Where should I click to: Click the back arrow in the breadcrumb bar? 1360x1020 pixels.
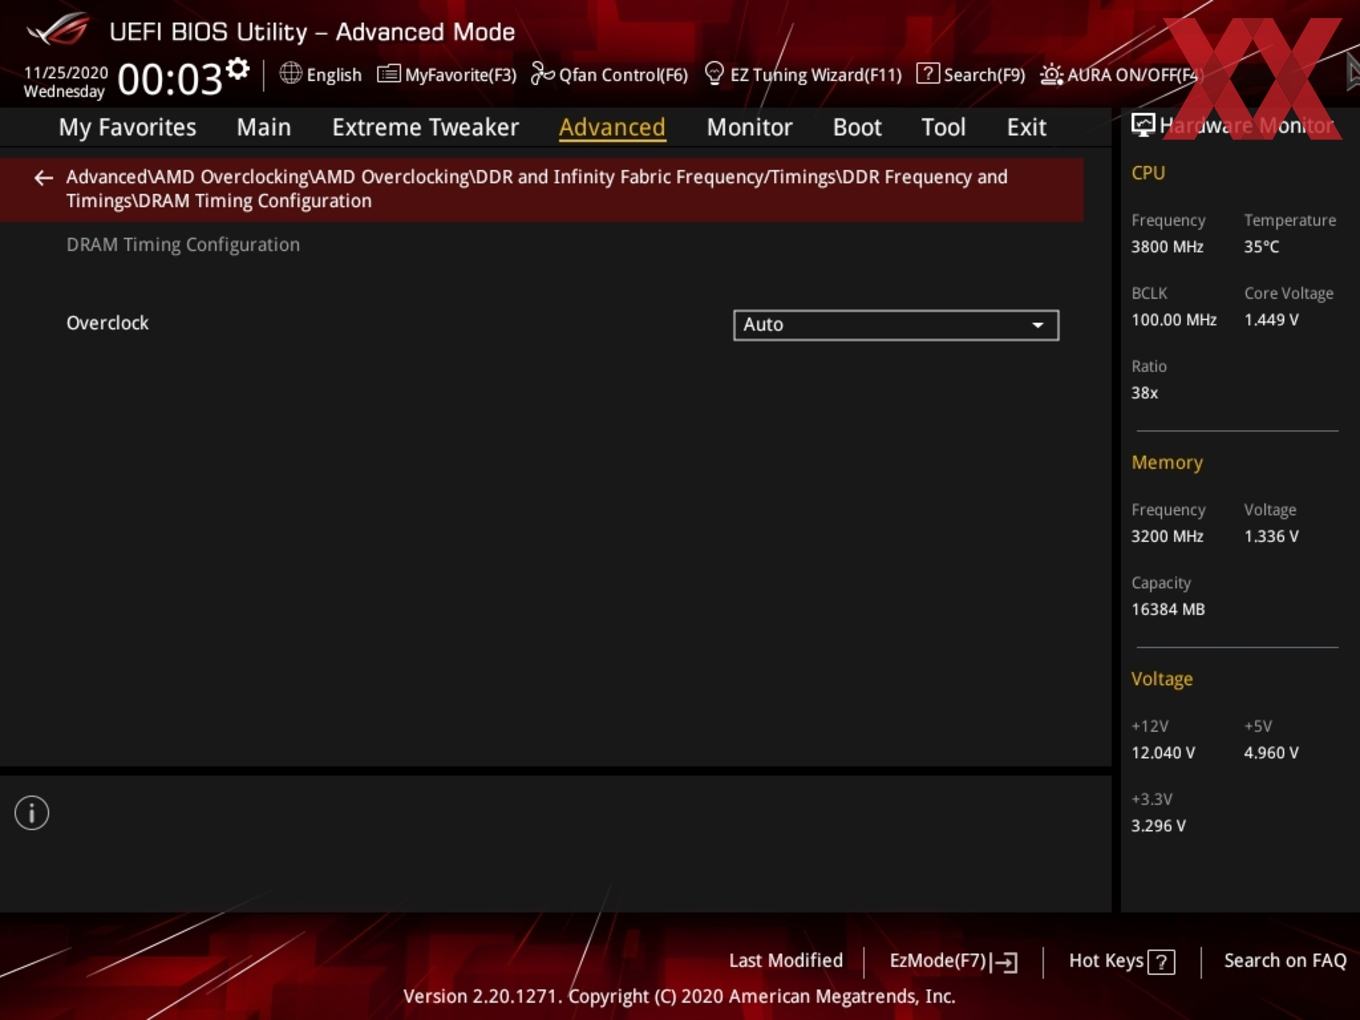point(43,178)
